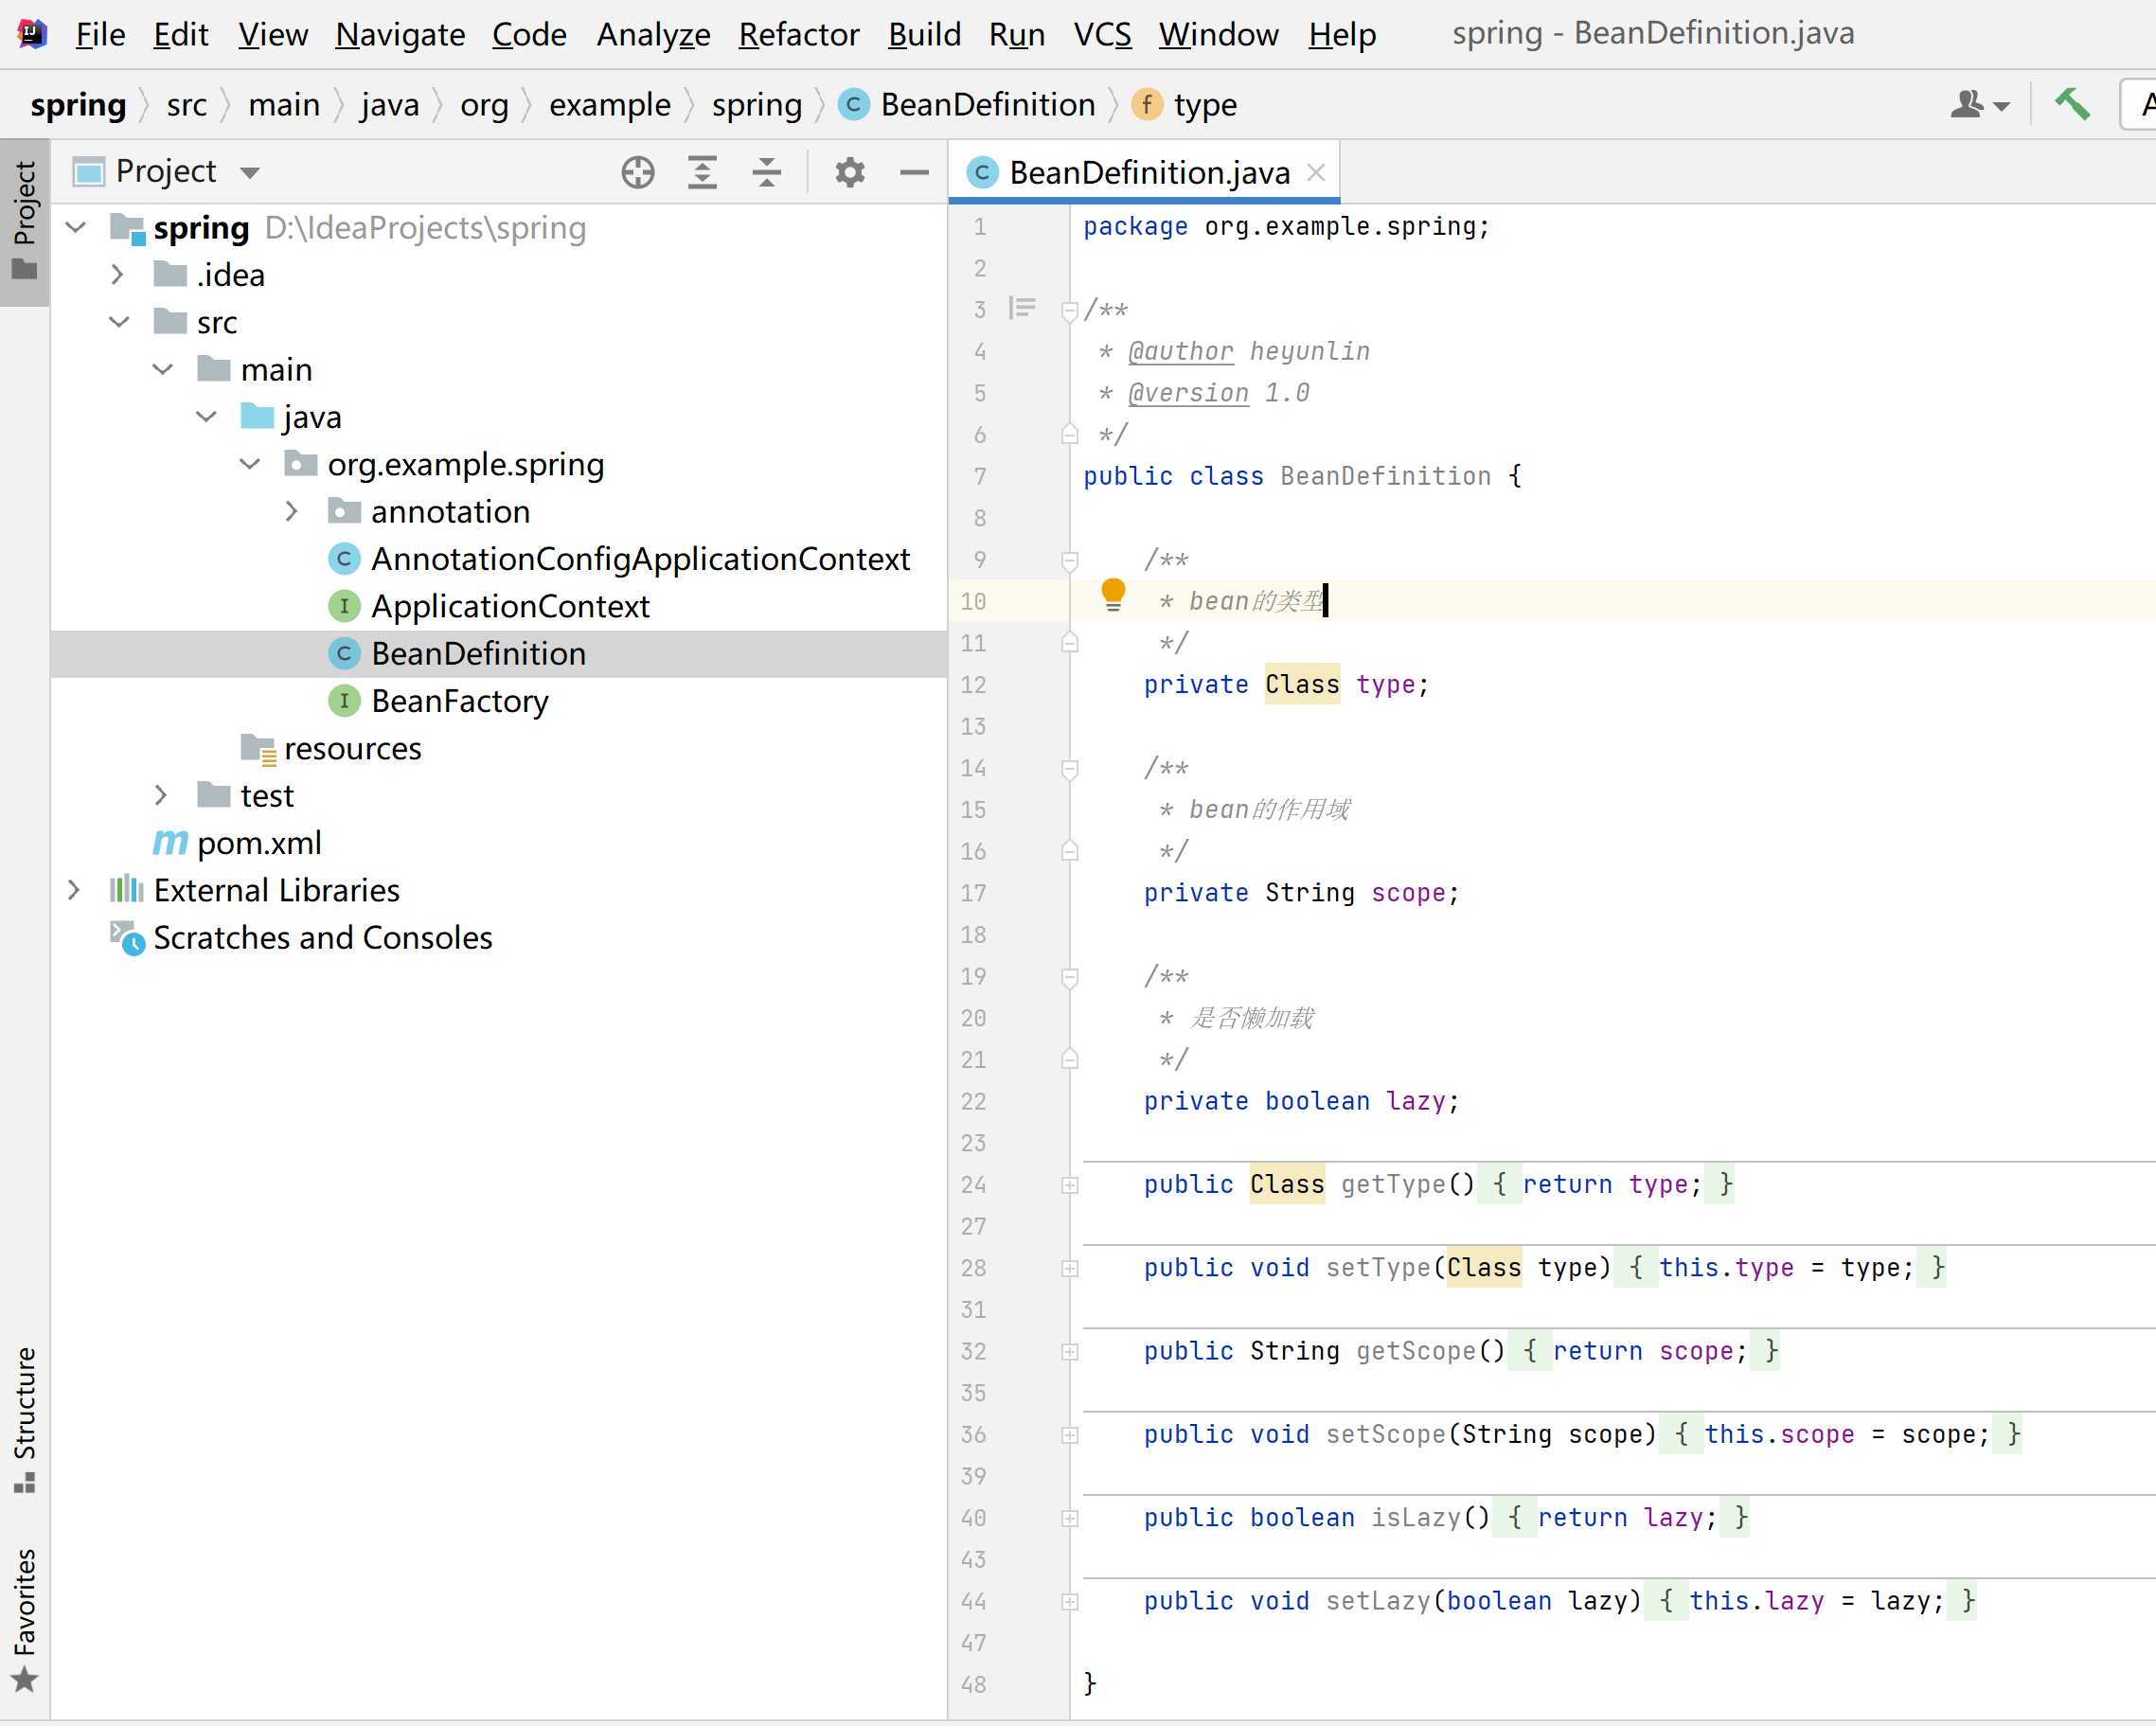Image resolution: width=2156 pixels, height=1726 pixels.
Task: Click the Expand All icon in Project panel
Action: 702,171
